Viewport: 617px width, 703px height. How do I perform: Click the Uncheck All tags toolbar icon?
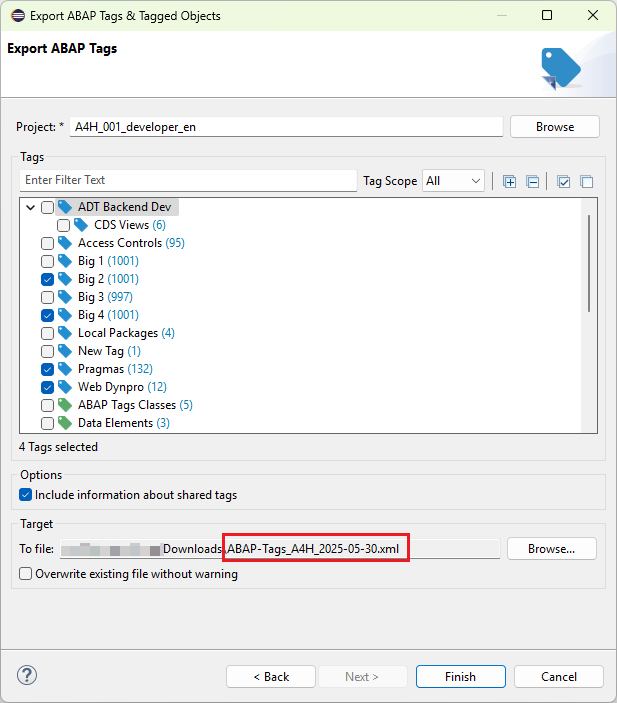(x=587, y=182)
